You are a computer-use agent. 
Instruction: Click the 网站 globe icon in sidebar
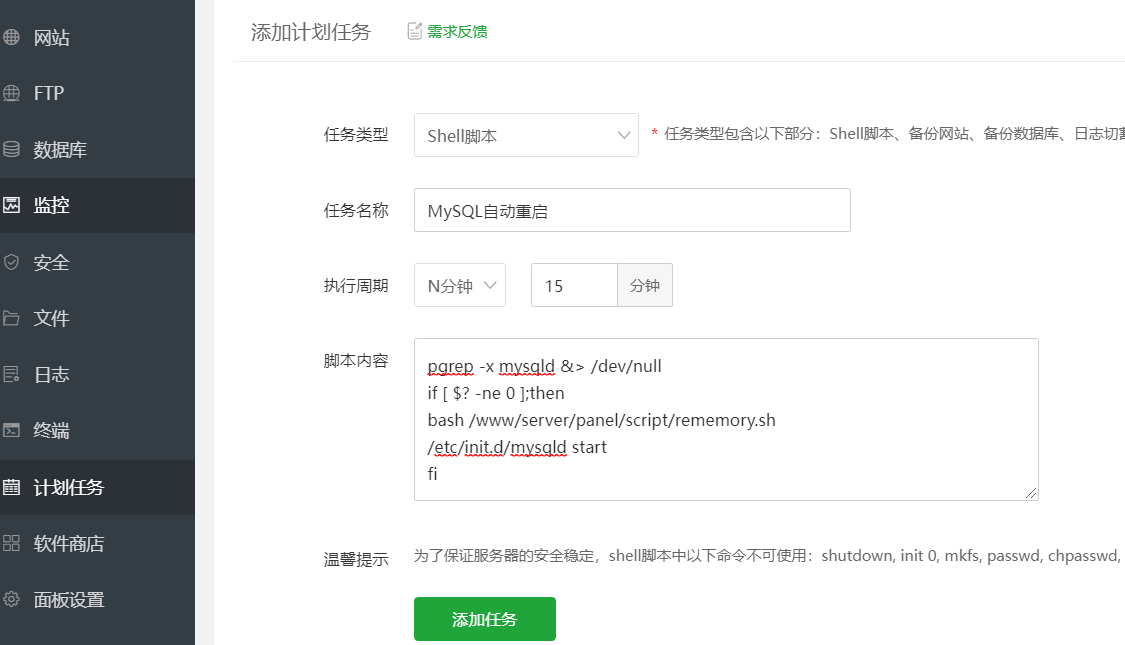coord(11,37)
